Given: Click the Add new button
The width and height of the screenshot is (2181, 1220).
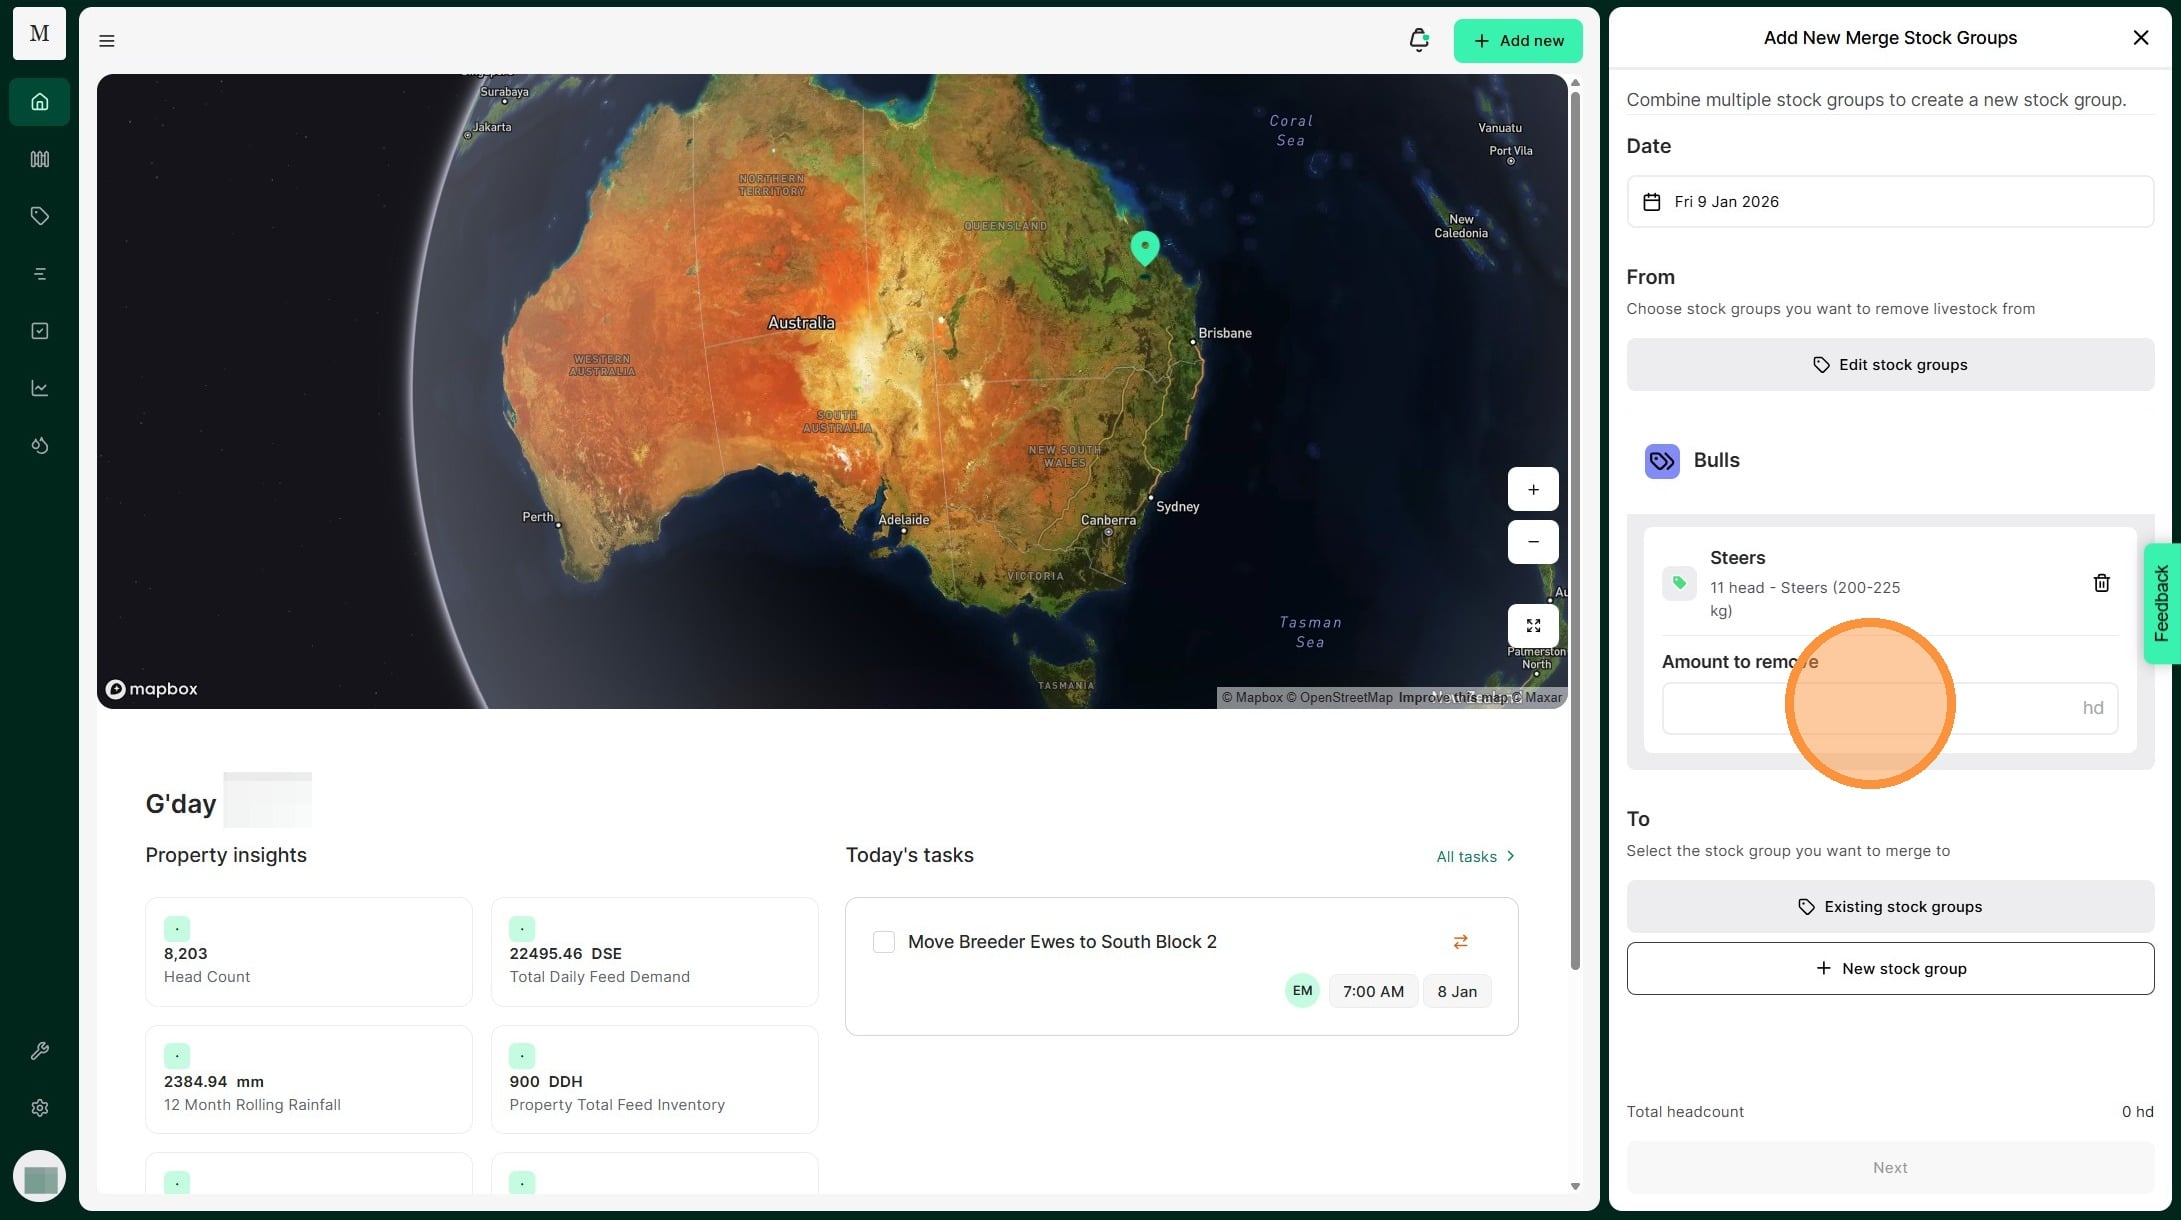Looking at the screenshot, I should click(1517, 41).
